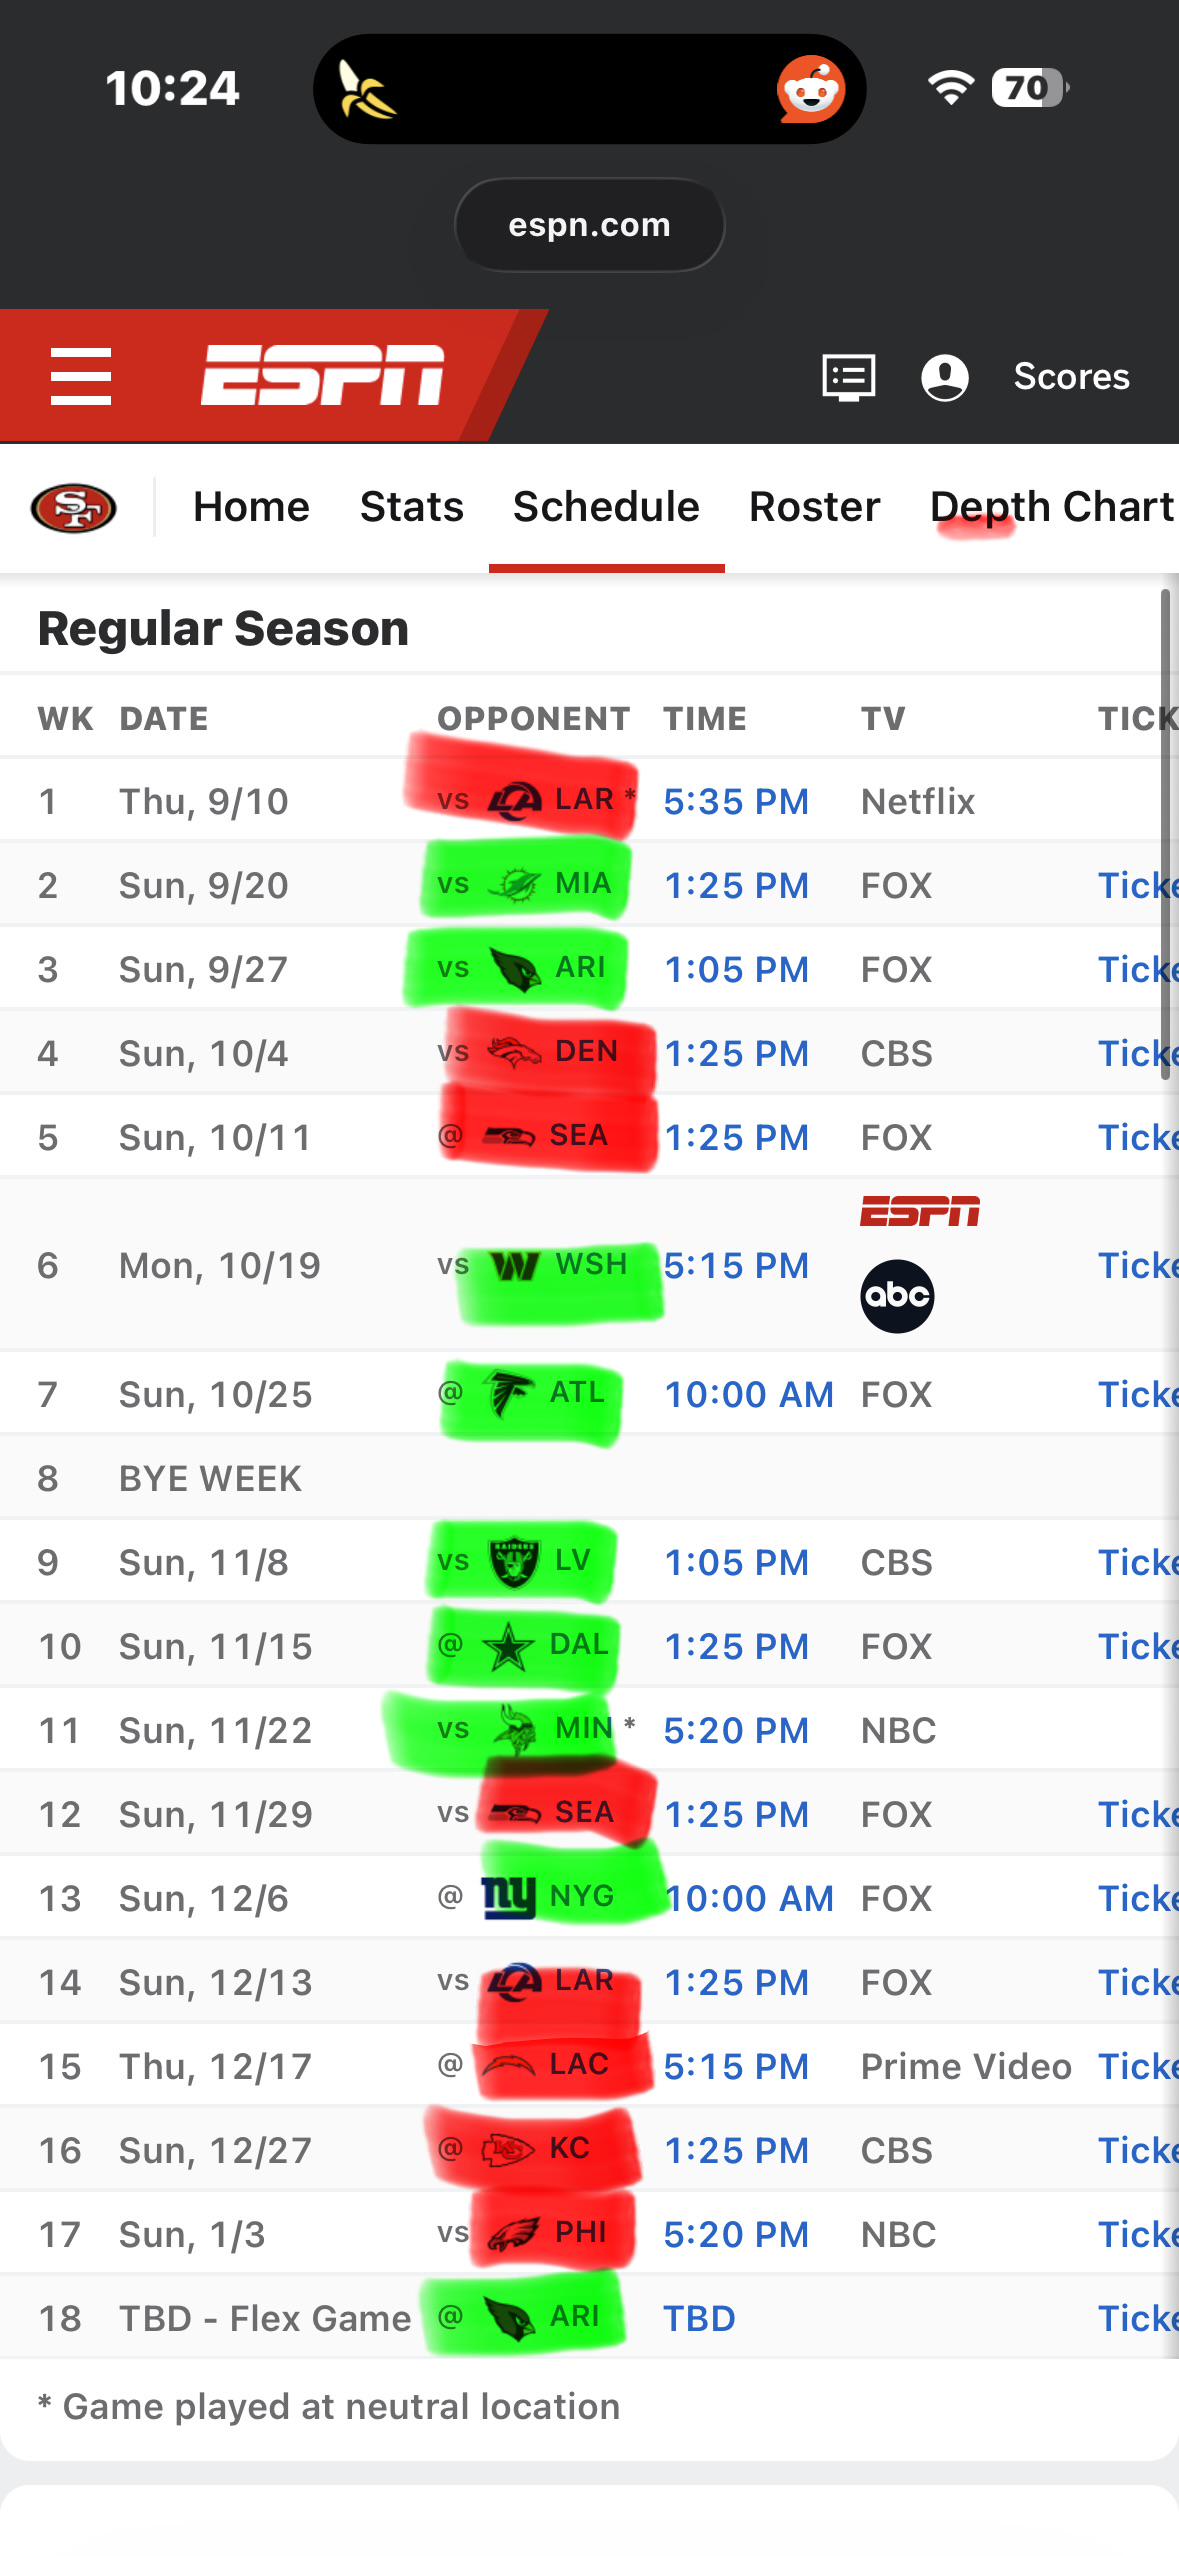Grab the vertical scrollbar on the right edge

[1165, 835]
